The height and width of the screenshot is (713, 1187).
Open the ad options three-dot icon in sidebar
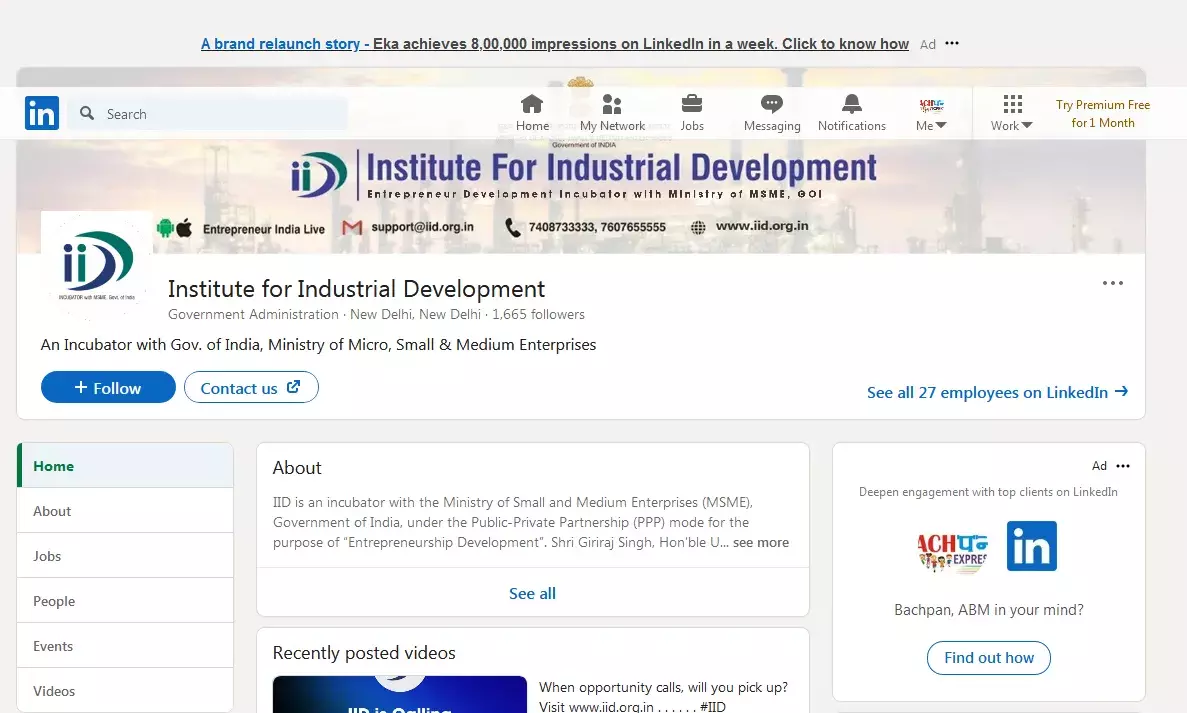[1123, 466]
